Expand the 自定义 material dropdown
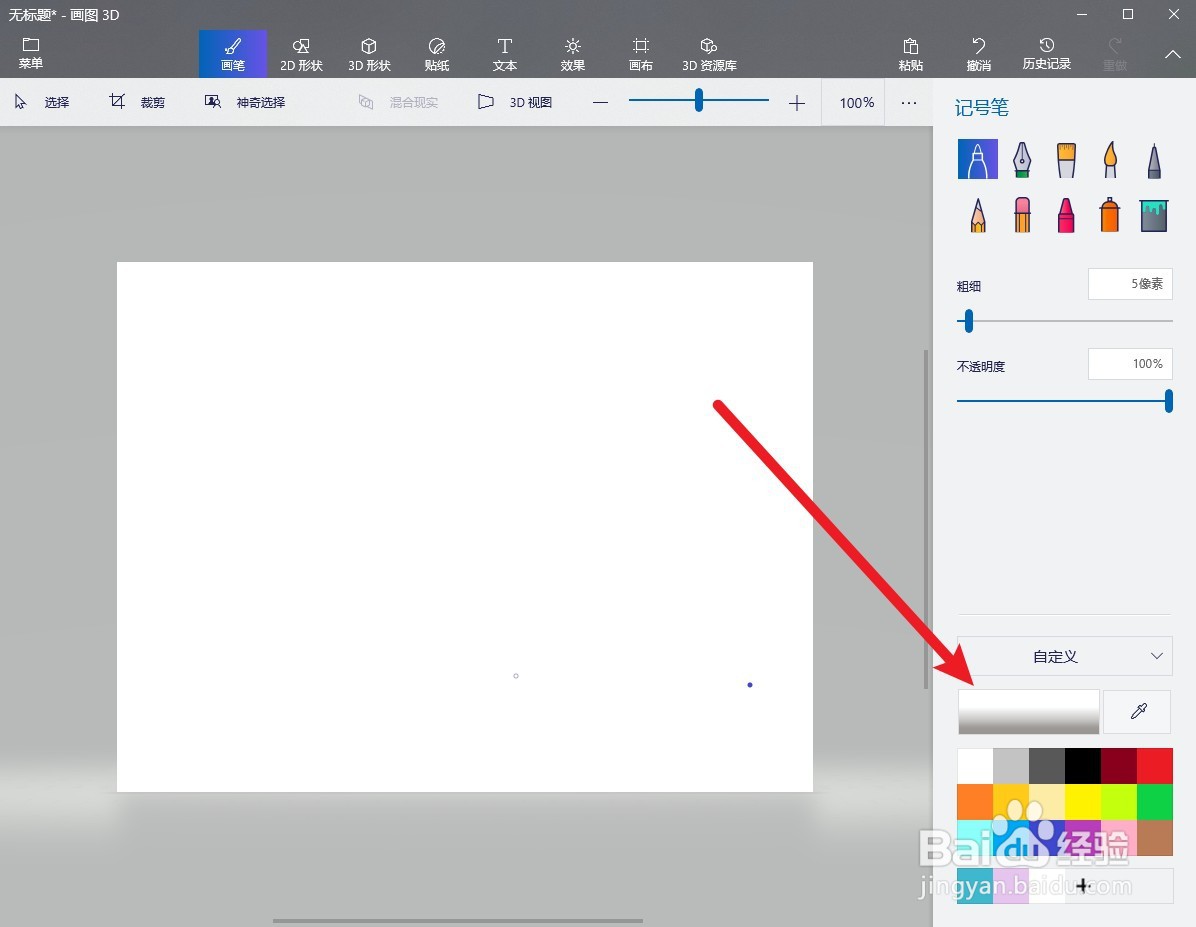Screen dimensions: 1196x927 point(1065,656)
